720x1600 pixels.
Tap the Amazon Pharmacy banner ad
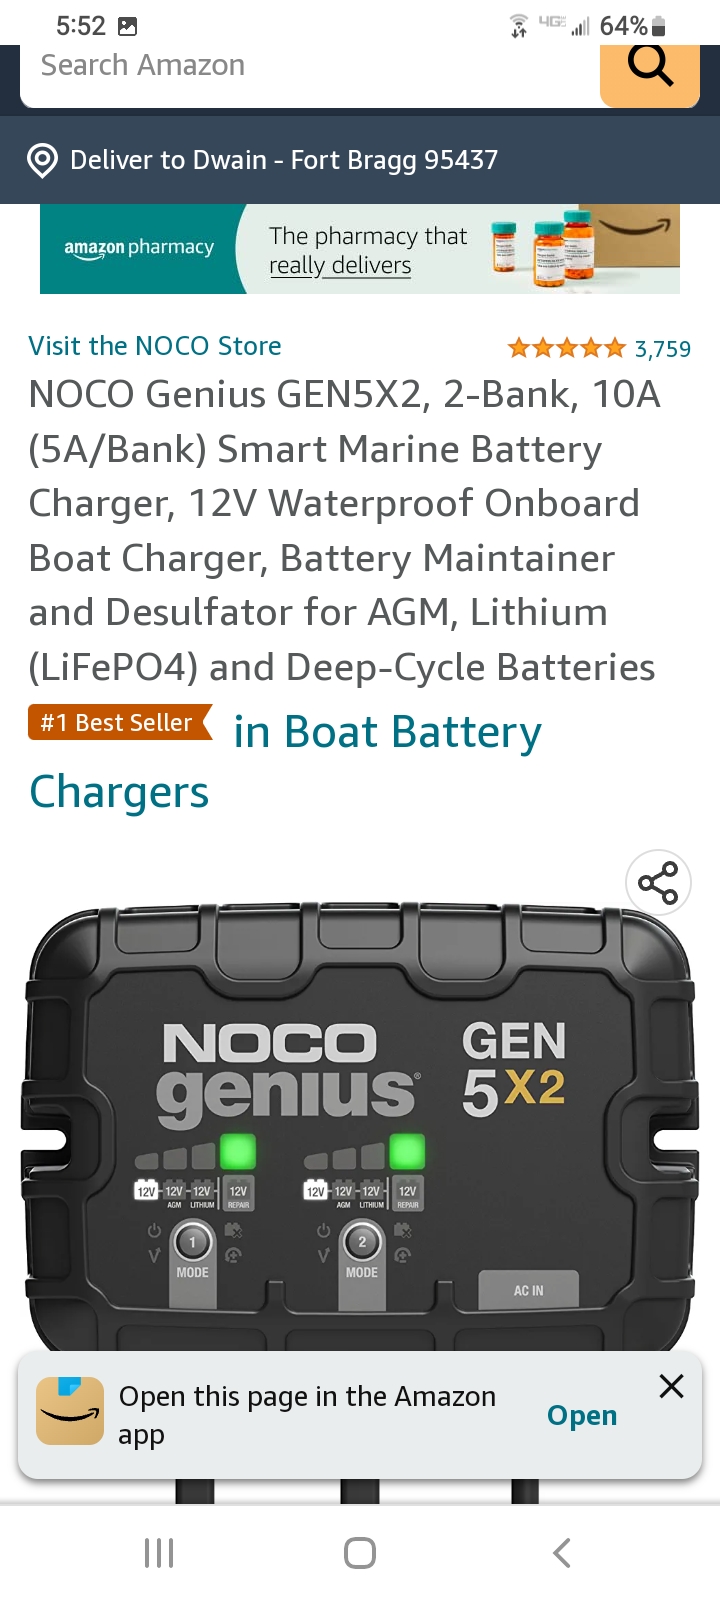click(x=360, y=249)
